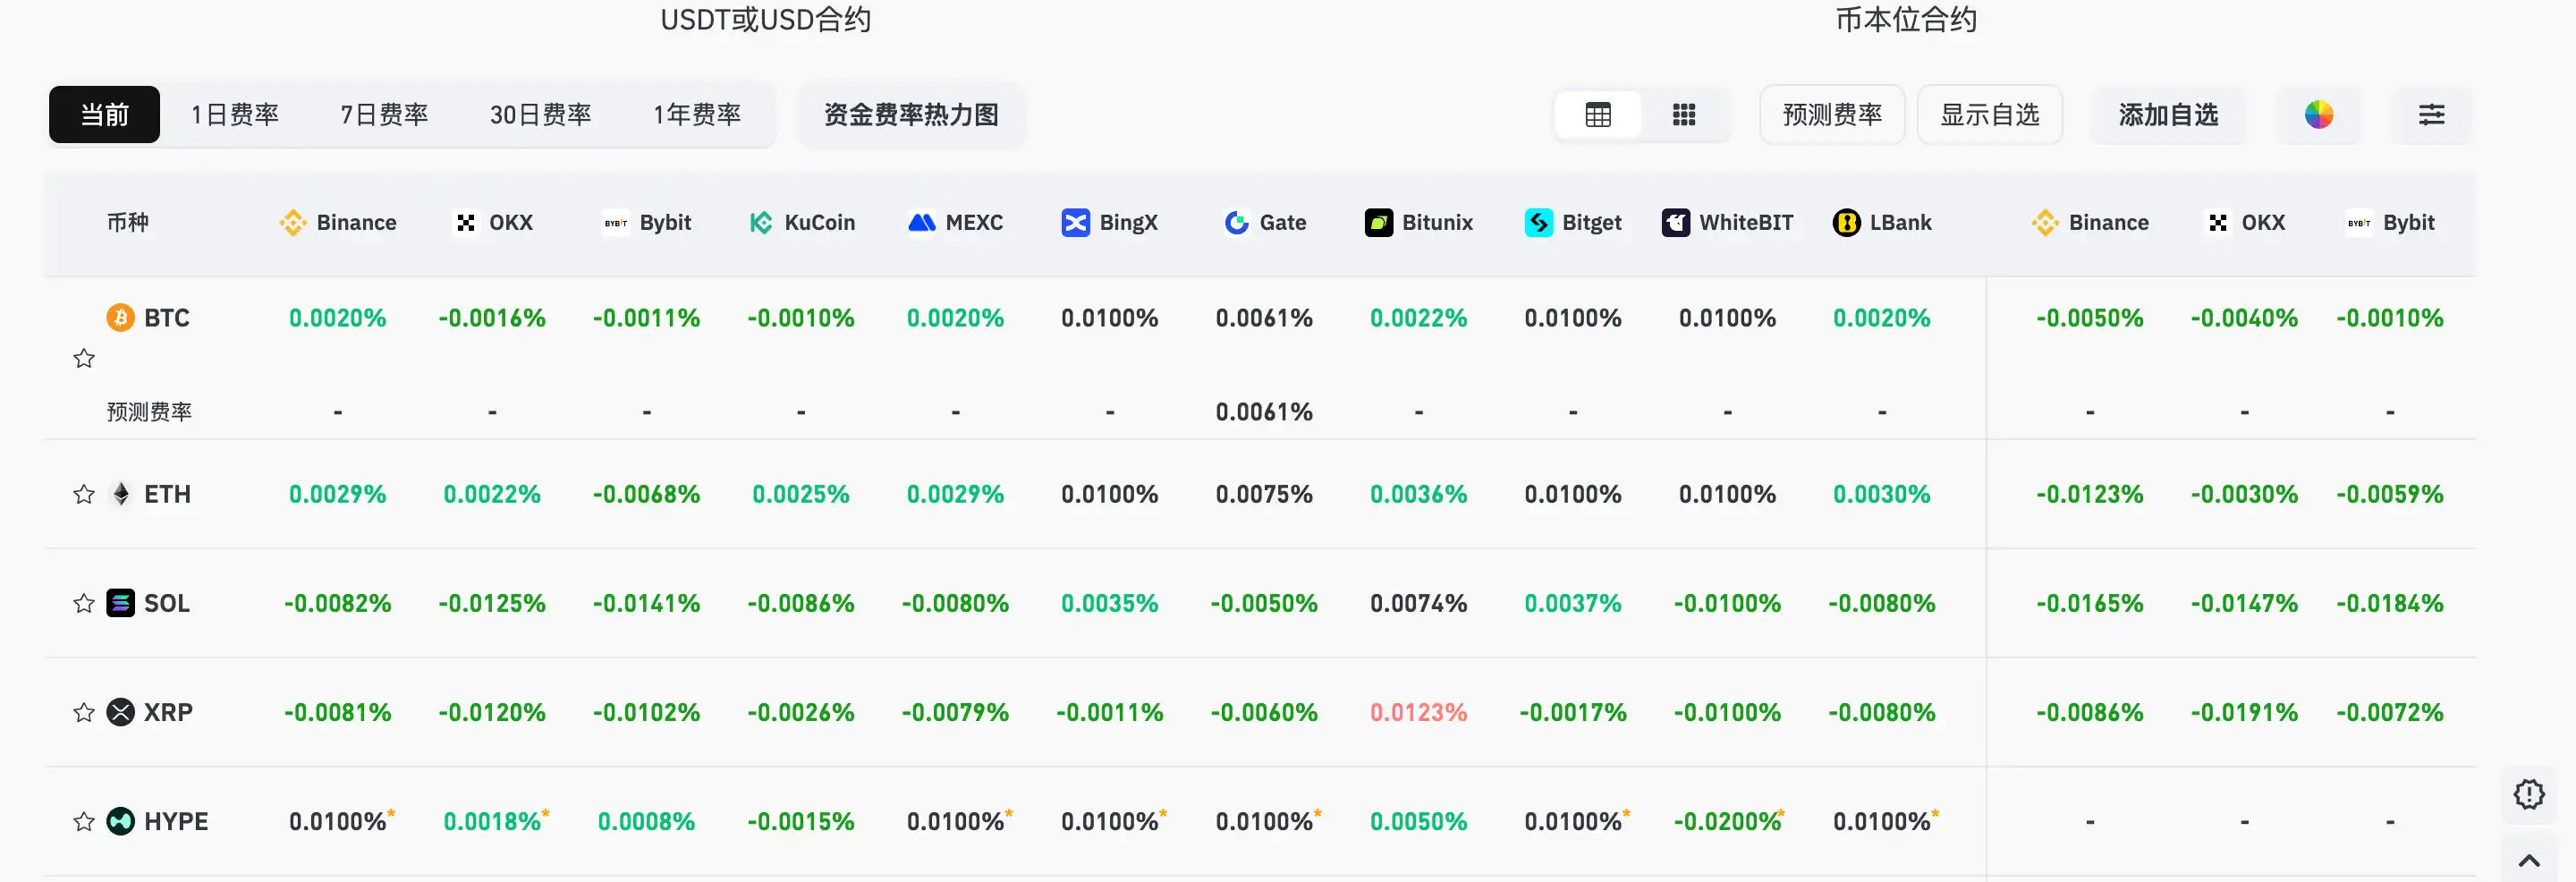Click the 显示自选 option
Viewport: 2576px width, 882px height.
[x=1989, y=114]
